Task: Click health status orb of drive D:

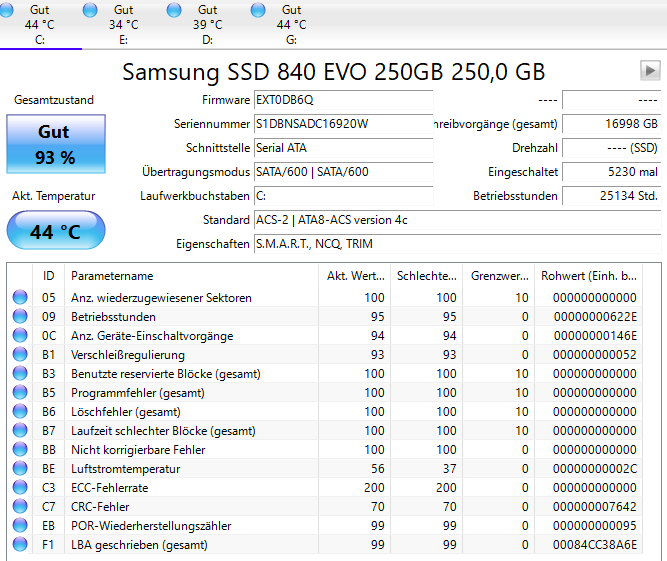Action: [x=174, y=10]
